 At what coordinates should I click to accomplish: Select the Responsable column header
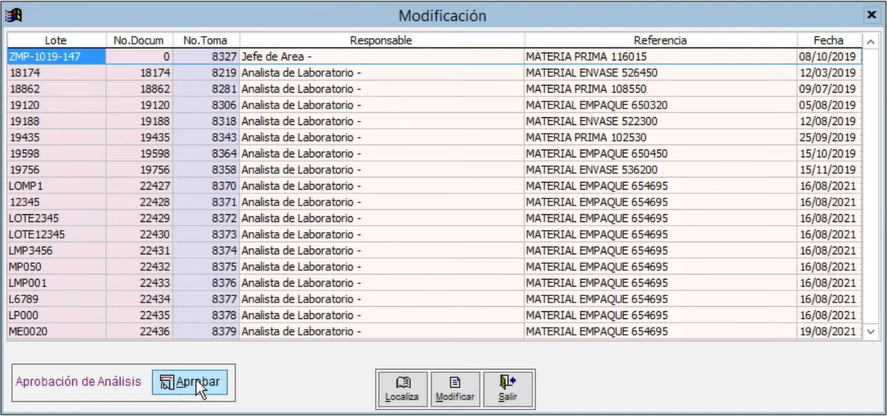[x=381, y=40]
